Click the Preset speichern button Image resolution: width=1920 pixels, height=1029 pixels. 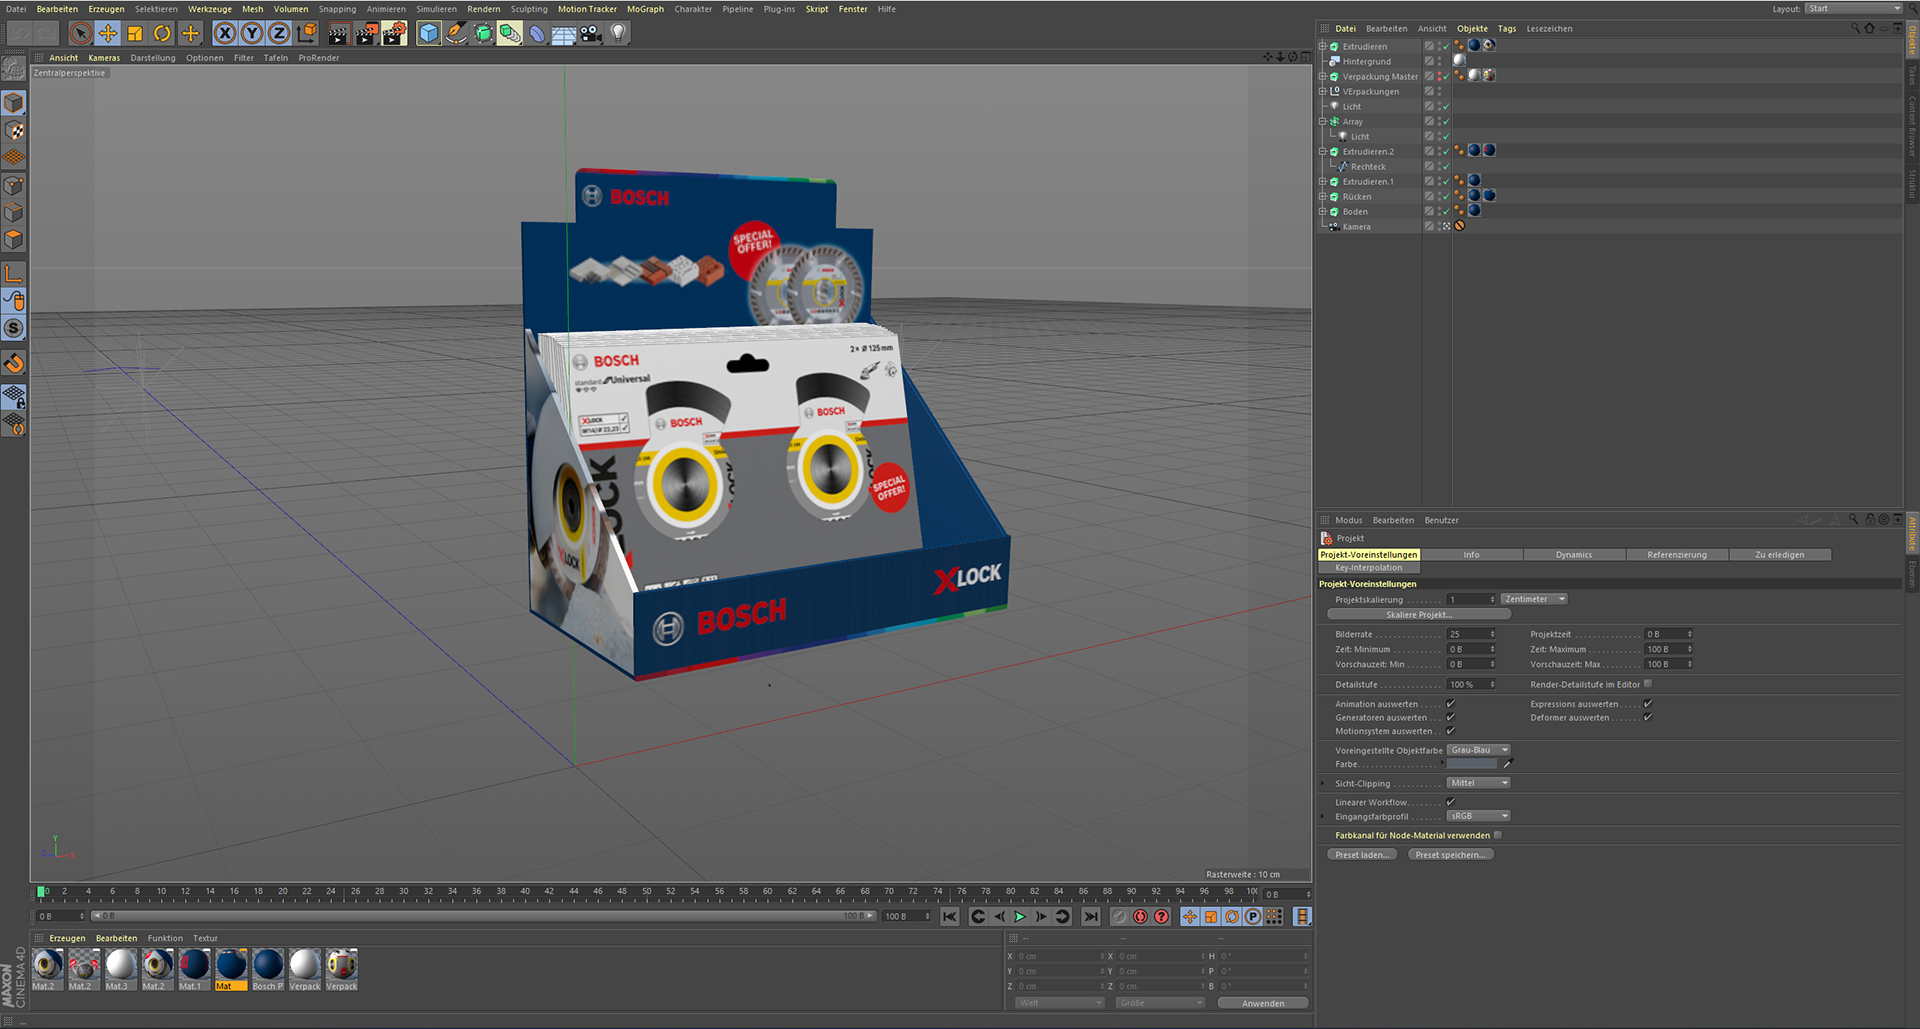coord(1451,855)
